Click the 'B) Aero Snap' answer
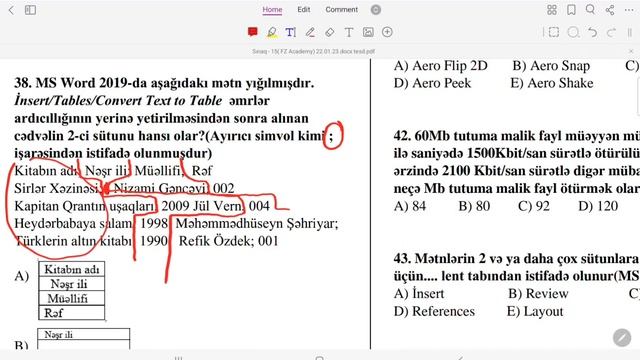Screen dimensions: 640x360 [551, 66]
